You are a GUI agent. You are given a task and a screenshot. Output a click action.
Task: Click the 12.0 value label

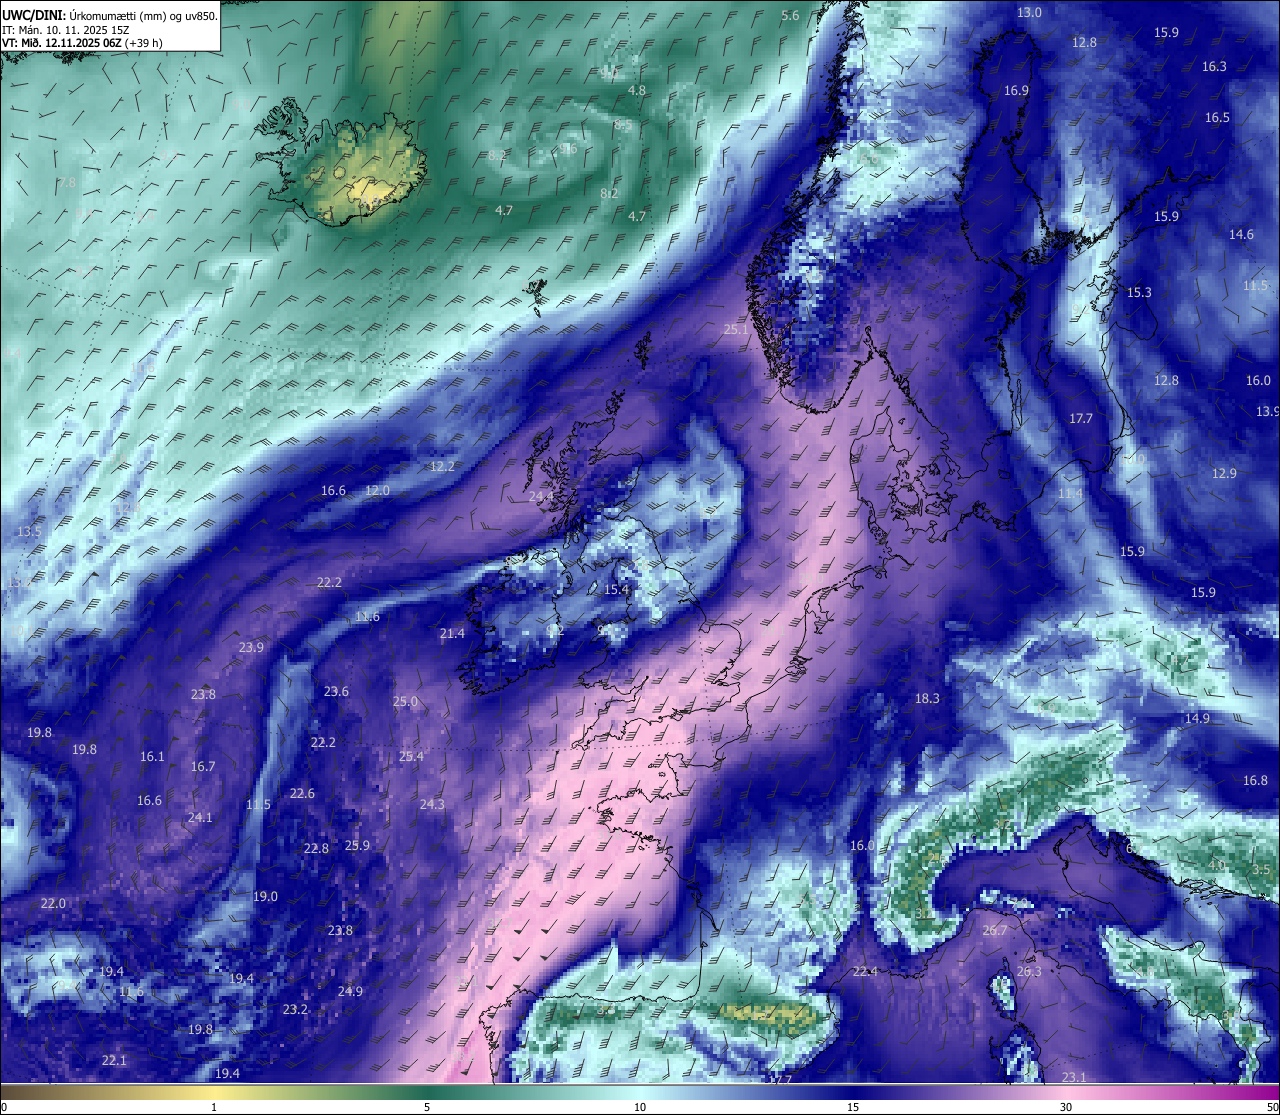coord(377,490)
